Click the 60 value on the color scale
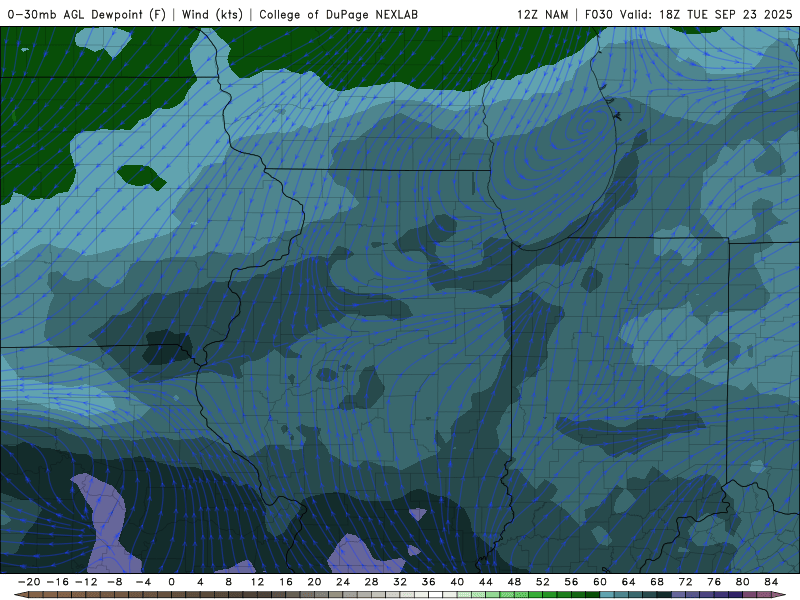The width and height of the screenshot is (800, 600). pyautogui.click(x=600, y=582)
